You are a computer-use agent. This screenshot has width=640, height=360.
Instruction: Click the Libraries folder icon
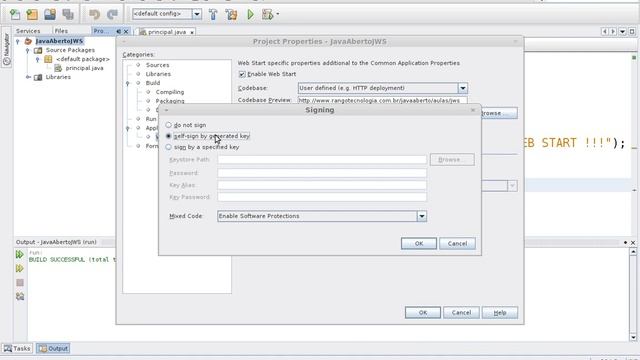click(x=38, y=77)
